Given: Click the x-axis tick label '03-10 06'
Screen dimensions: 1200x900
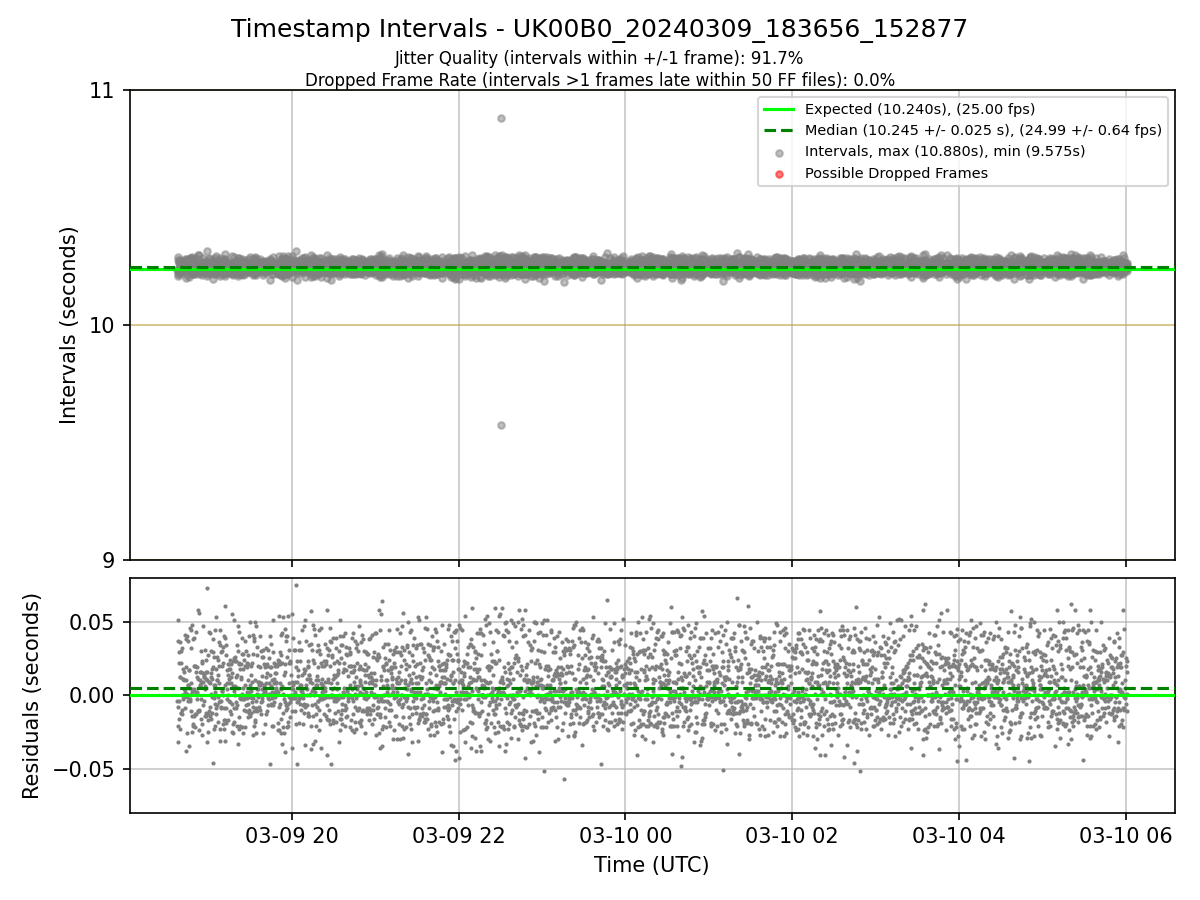Looking at the screenshot, I should click(1126, 835).
